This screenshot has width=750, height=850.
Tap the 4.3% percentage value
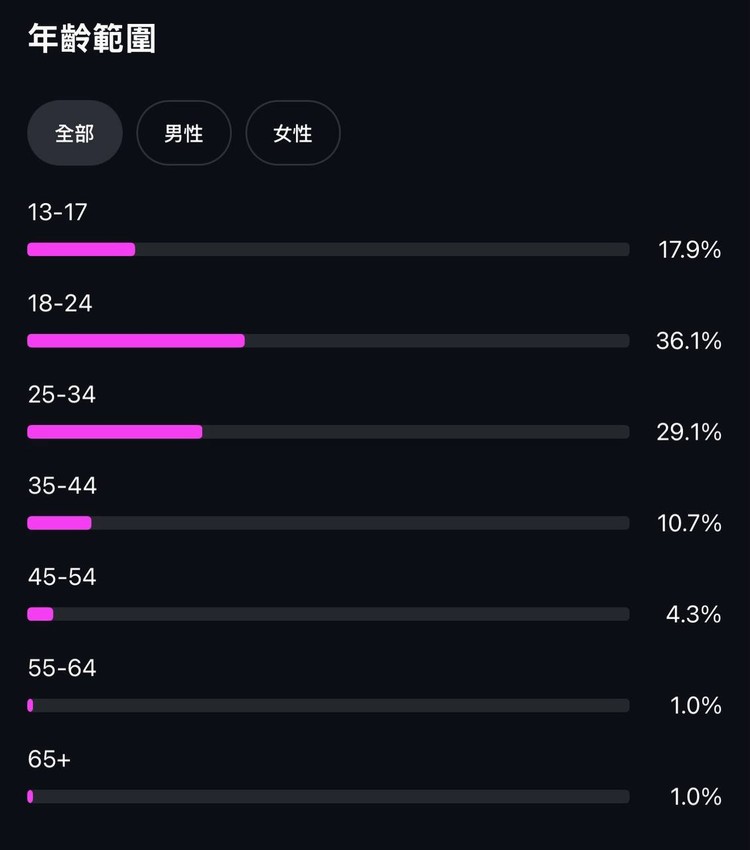pos(693,614)
